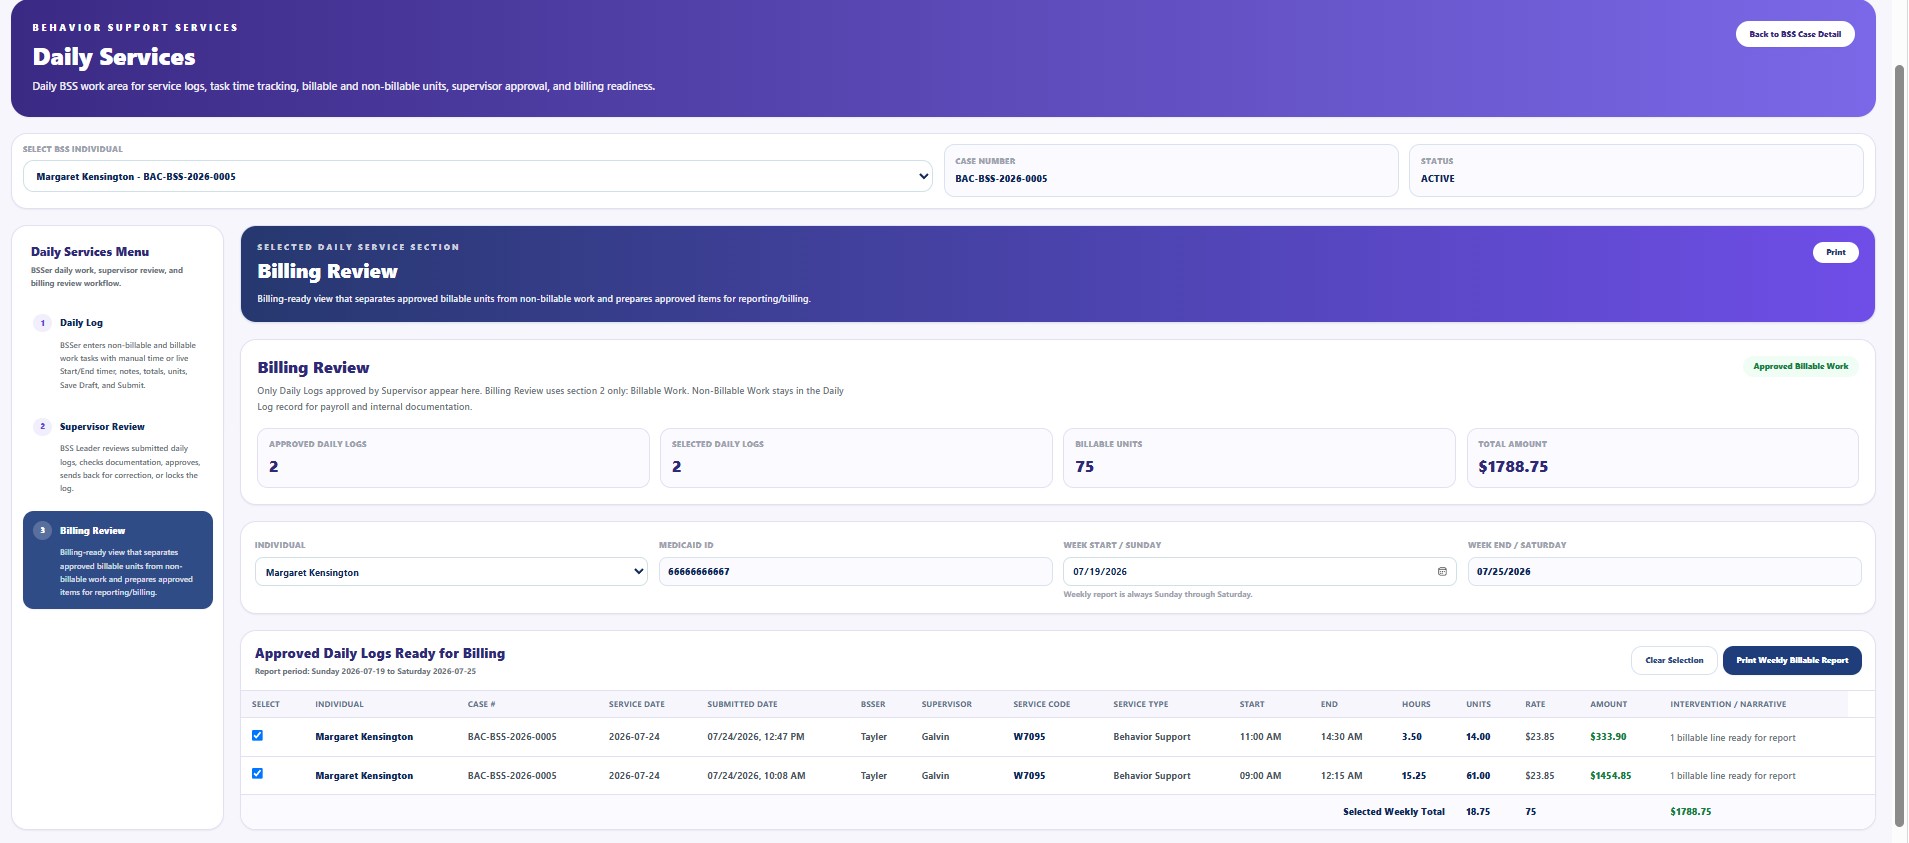Click start time 11:00 AM
Viewport: 1909px width, 843px height.
pos(1260,737)
